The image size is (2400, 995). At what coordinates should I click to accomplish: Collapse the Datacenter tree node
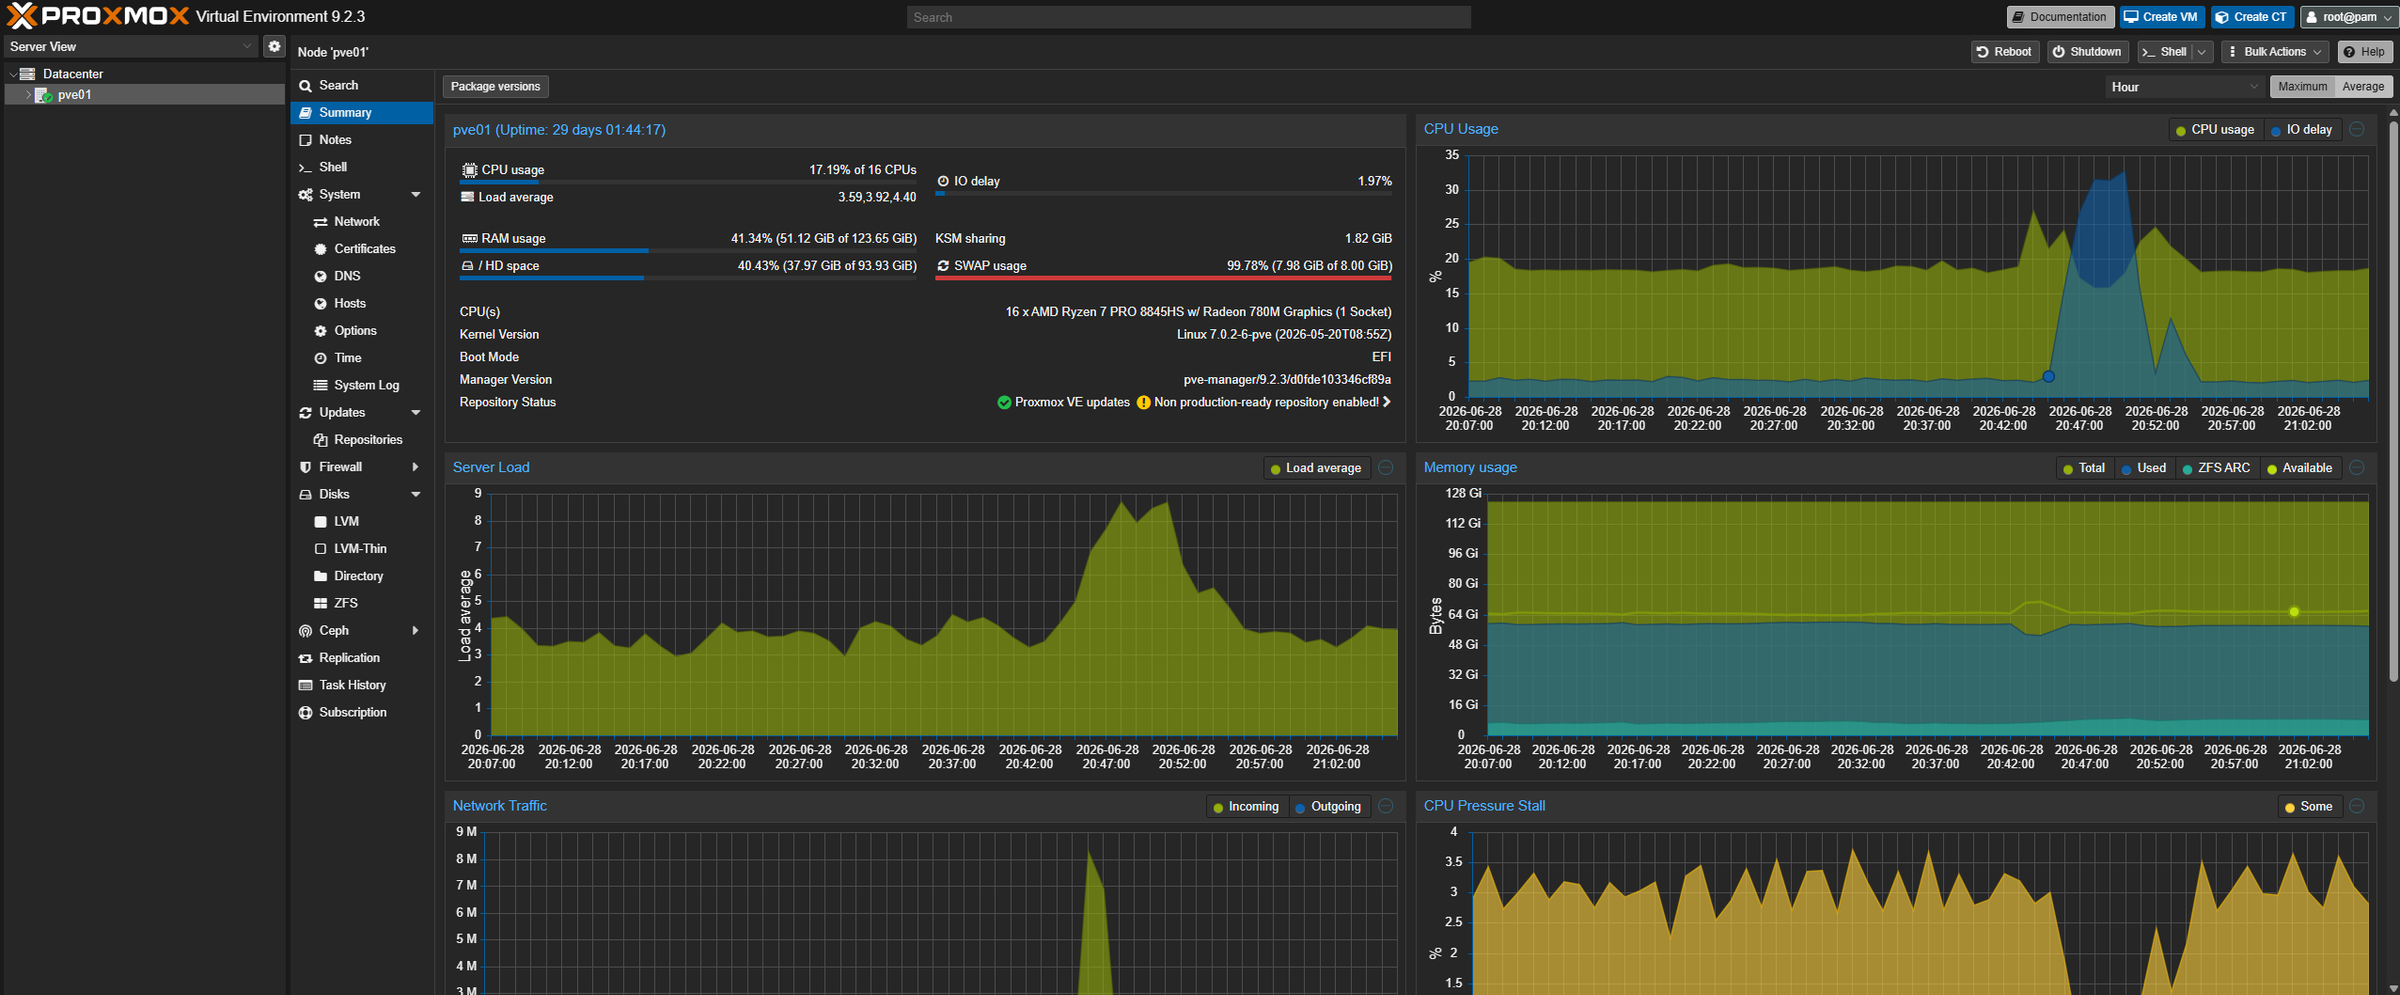point(12,74)
